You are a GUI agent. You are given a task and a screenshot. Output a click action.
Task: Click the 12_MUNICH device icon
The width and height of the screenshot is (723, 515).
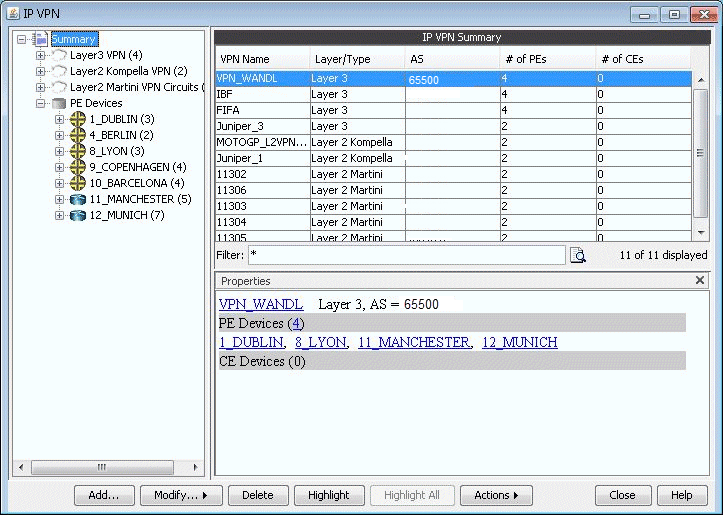pyautogui.click(x=78, y=215)
